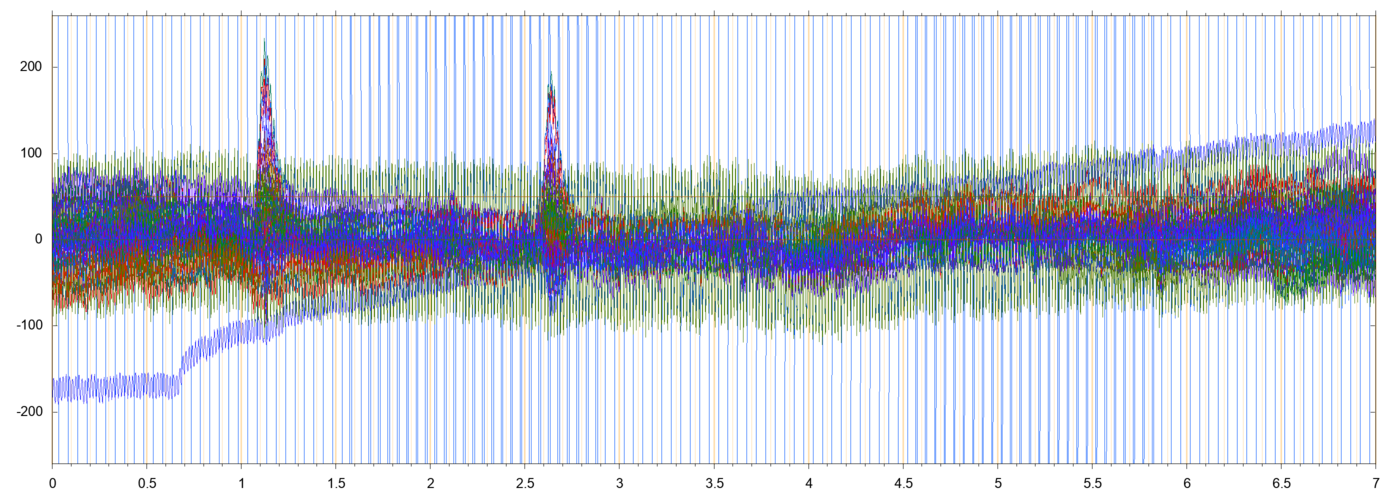Click the x-axis label 7
Screen dimensions: 1400x500
pos(1376,482)
